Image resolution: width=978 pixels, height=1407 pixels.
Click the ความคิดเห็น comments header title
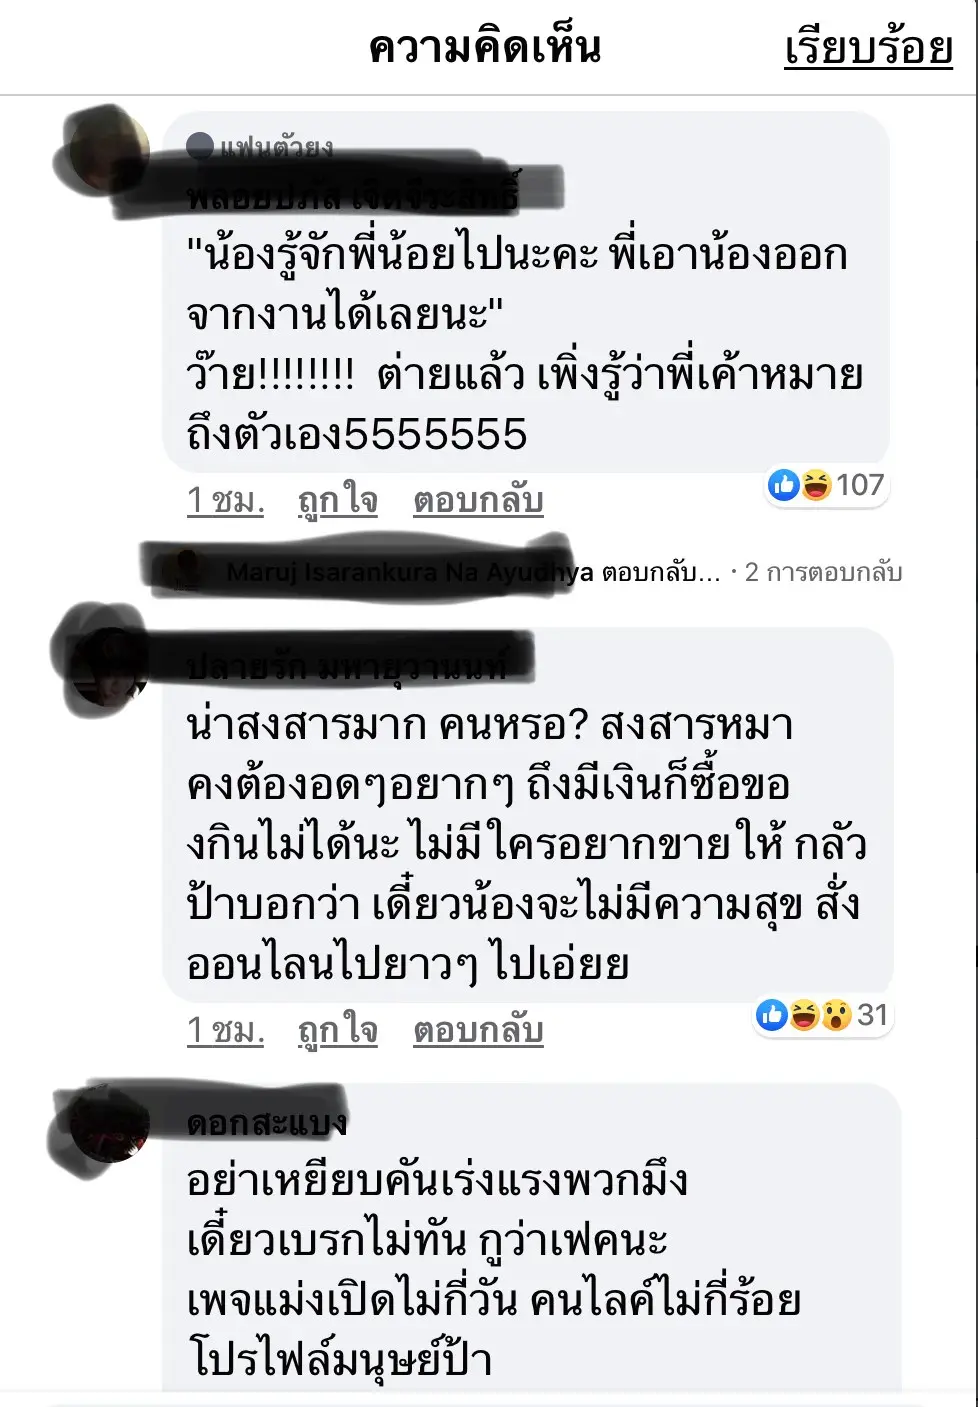[x=485, y=48]
